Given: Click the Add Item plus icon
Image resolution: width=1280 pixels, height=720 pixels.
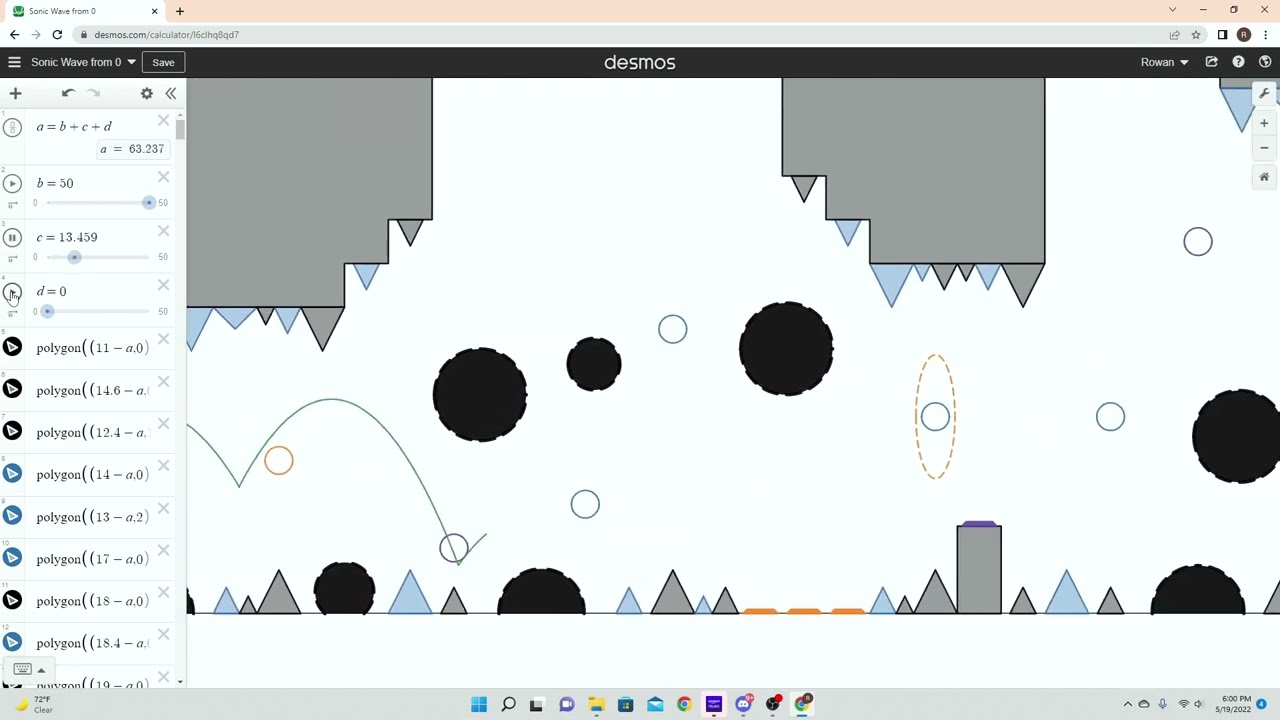Looking at the screenshot, I should pos(15,93).
